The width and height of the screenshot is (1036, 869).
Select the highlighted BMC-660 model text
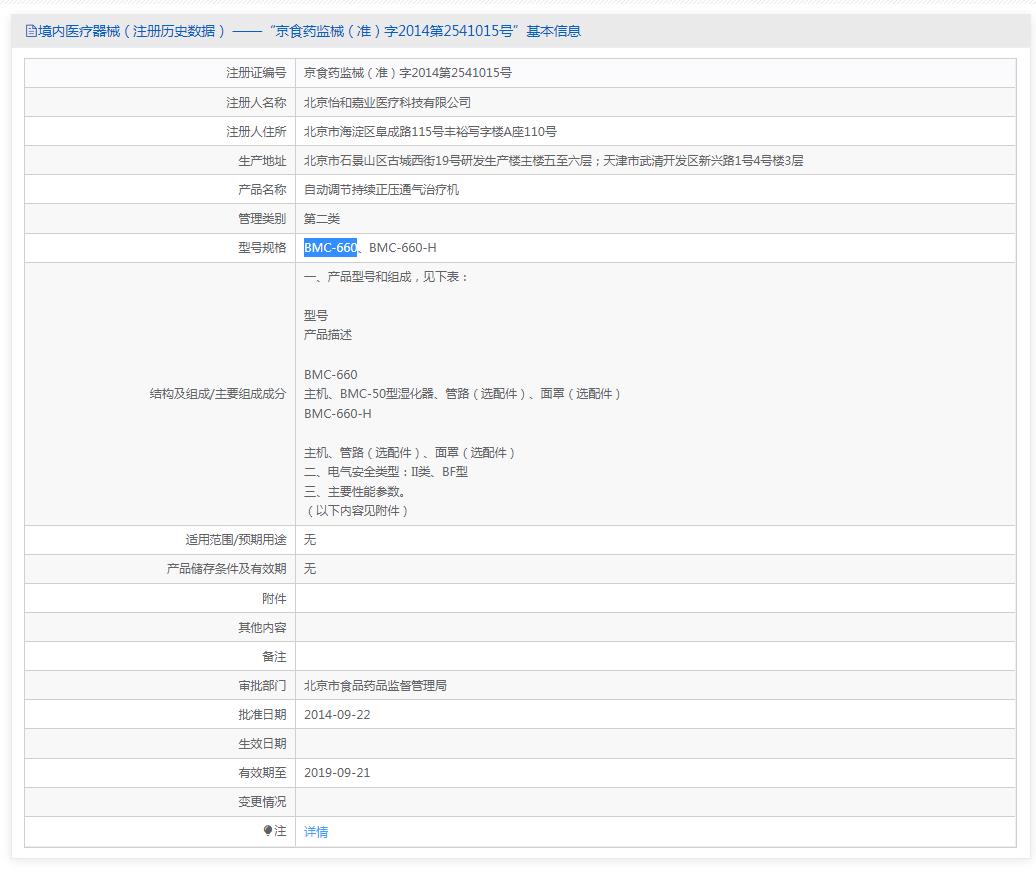click(330, 247)
